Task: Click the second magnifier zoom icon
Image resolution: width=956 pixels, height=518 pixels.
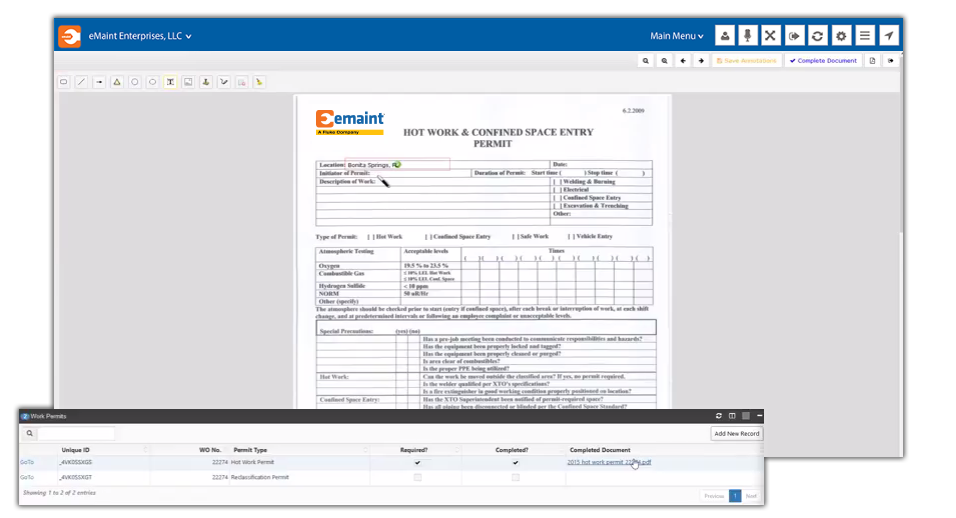Action: (x=664, y=60)
